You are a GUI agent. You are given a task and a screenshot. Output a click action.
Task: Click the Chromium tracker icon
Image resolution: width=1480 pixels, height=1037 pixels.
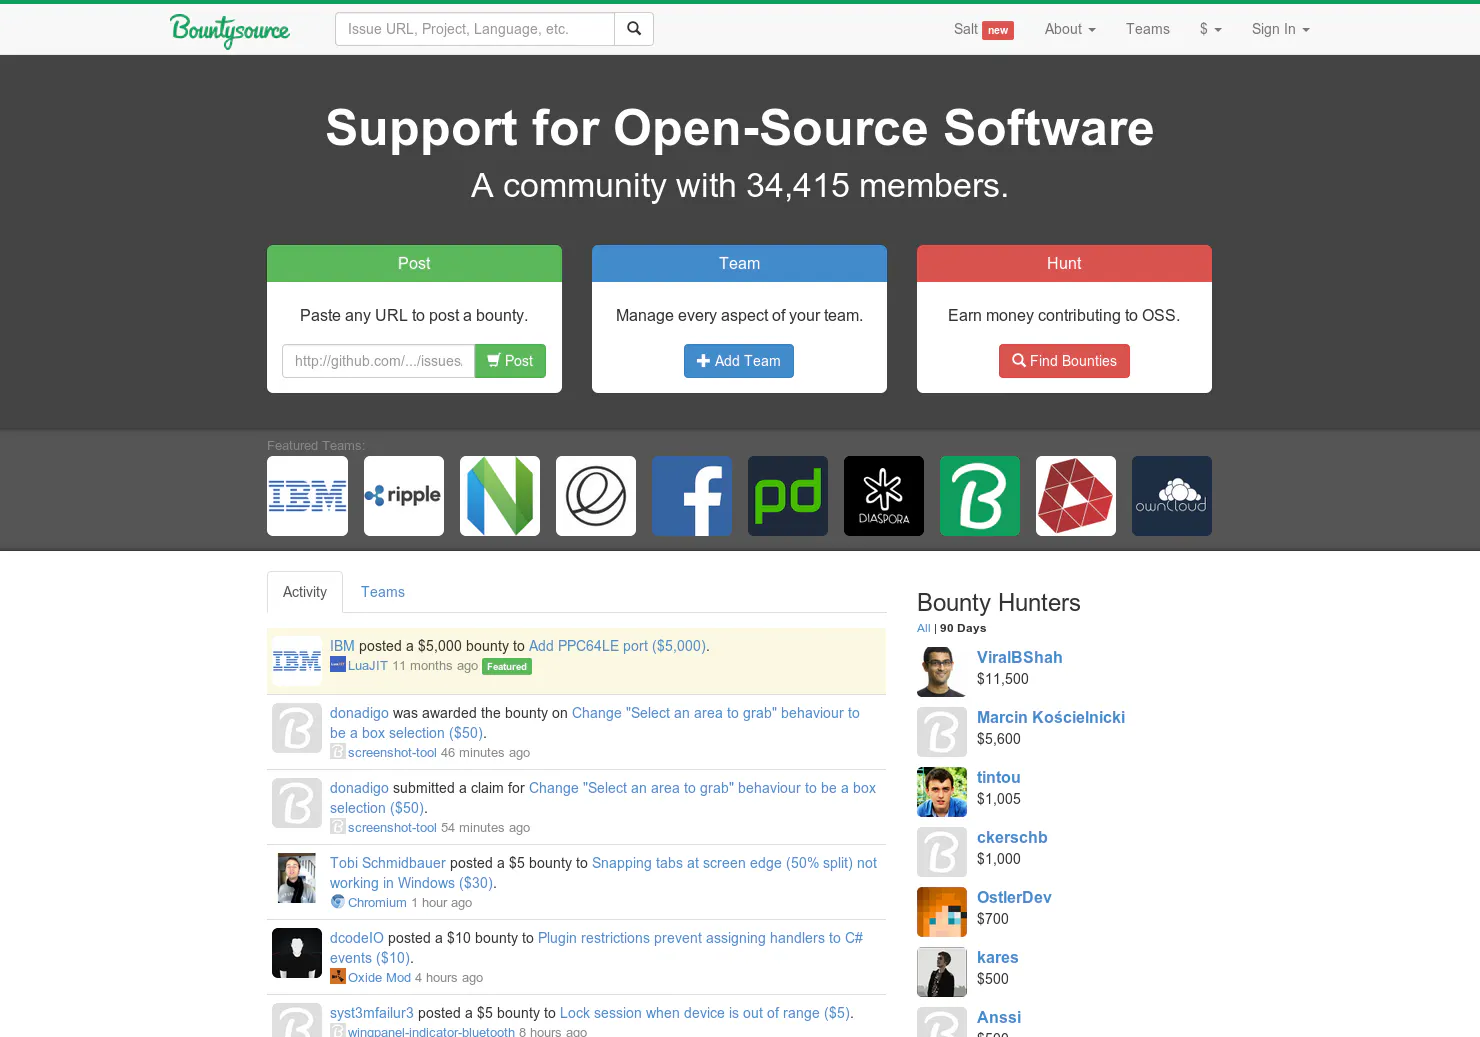[x=338, y=902]
